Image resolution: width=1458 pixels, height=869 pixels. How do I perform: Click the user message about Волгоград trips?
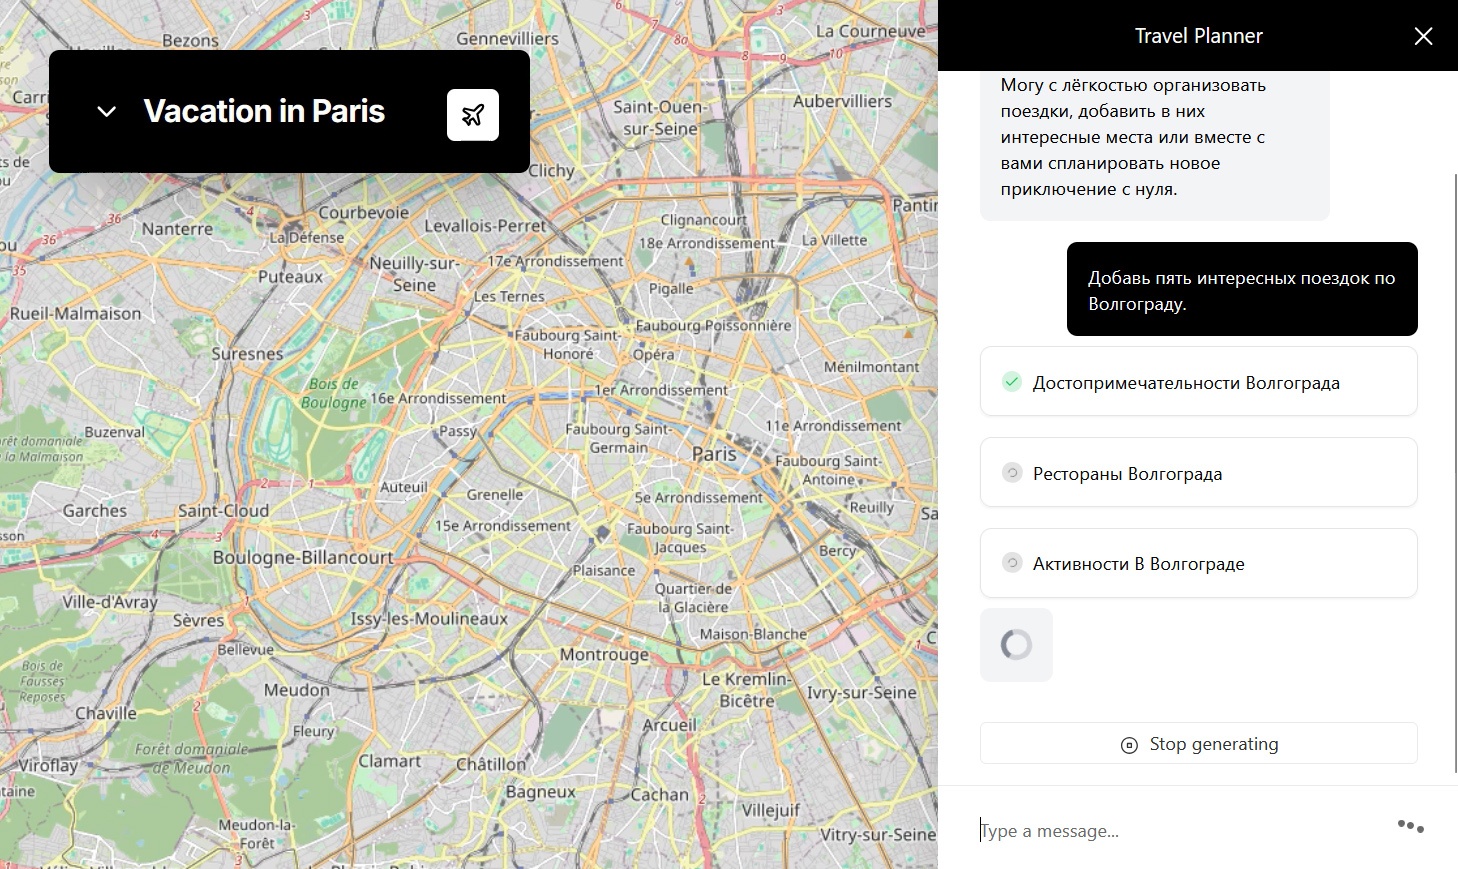(x=1241, y=289)
